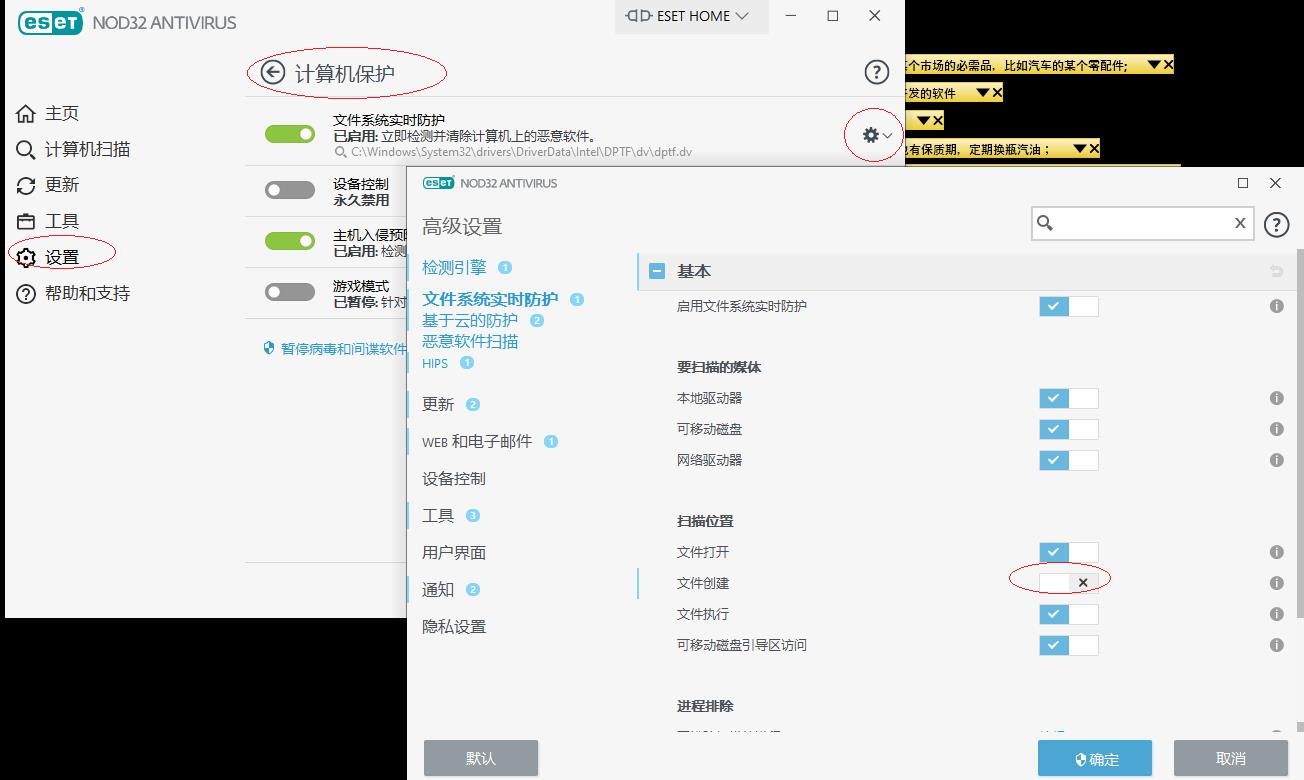The height and width of the screenshot is (780, 1304).
Task: Click the 计算机扫描 magnifier icon
Action: (26, 149)
